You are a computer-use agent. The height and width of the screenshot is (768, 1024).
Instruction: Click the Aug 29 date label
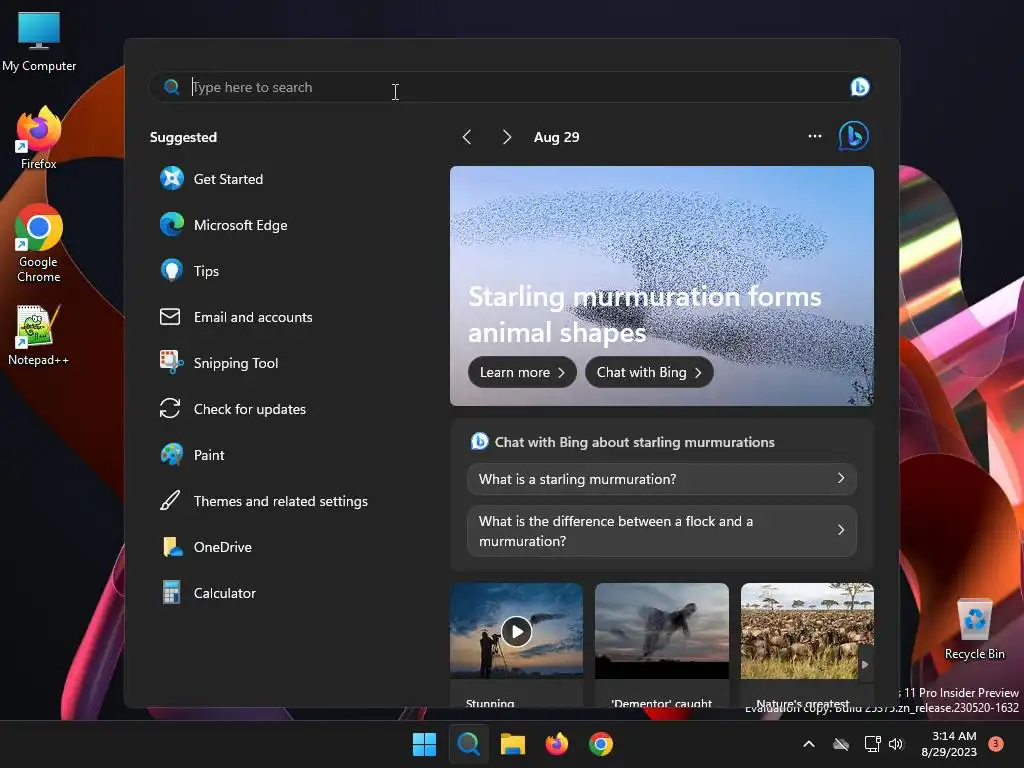coord(556,137)
